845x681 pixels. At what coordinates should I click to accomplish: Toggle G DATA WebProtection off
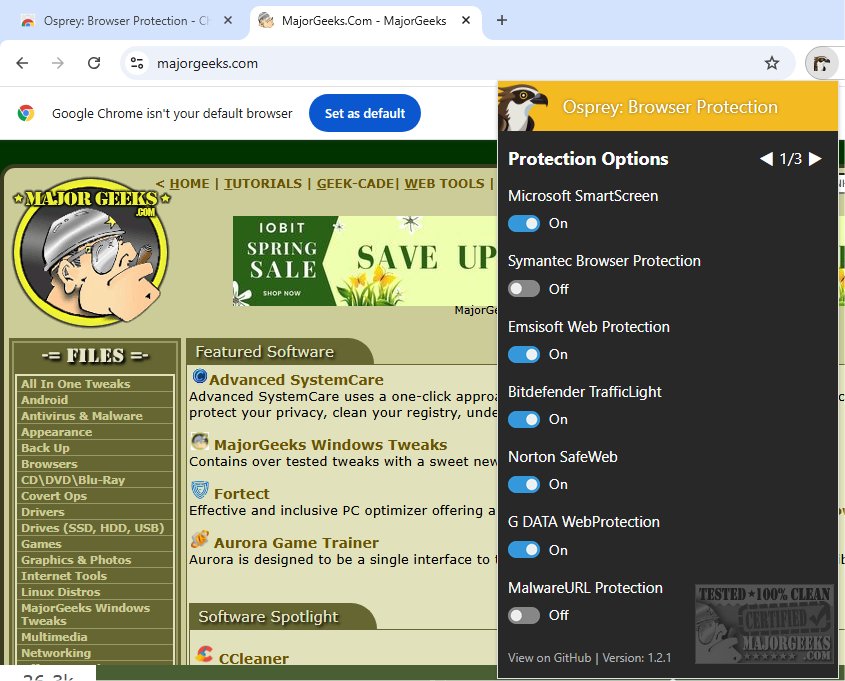click(524, 550)
